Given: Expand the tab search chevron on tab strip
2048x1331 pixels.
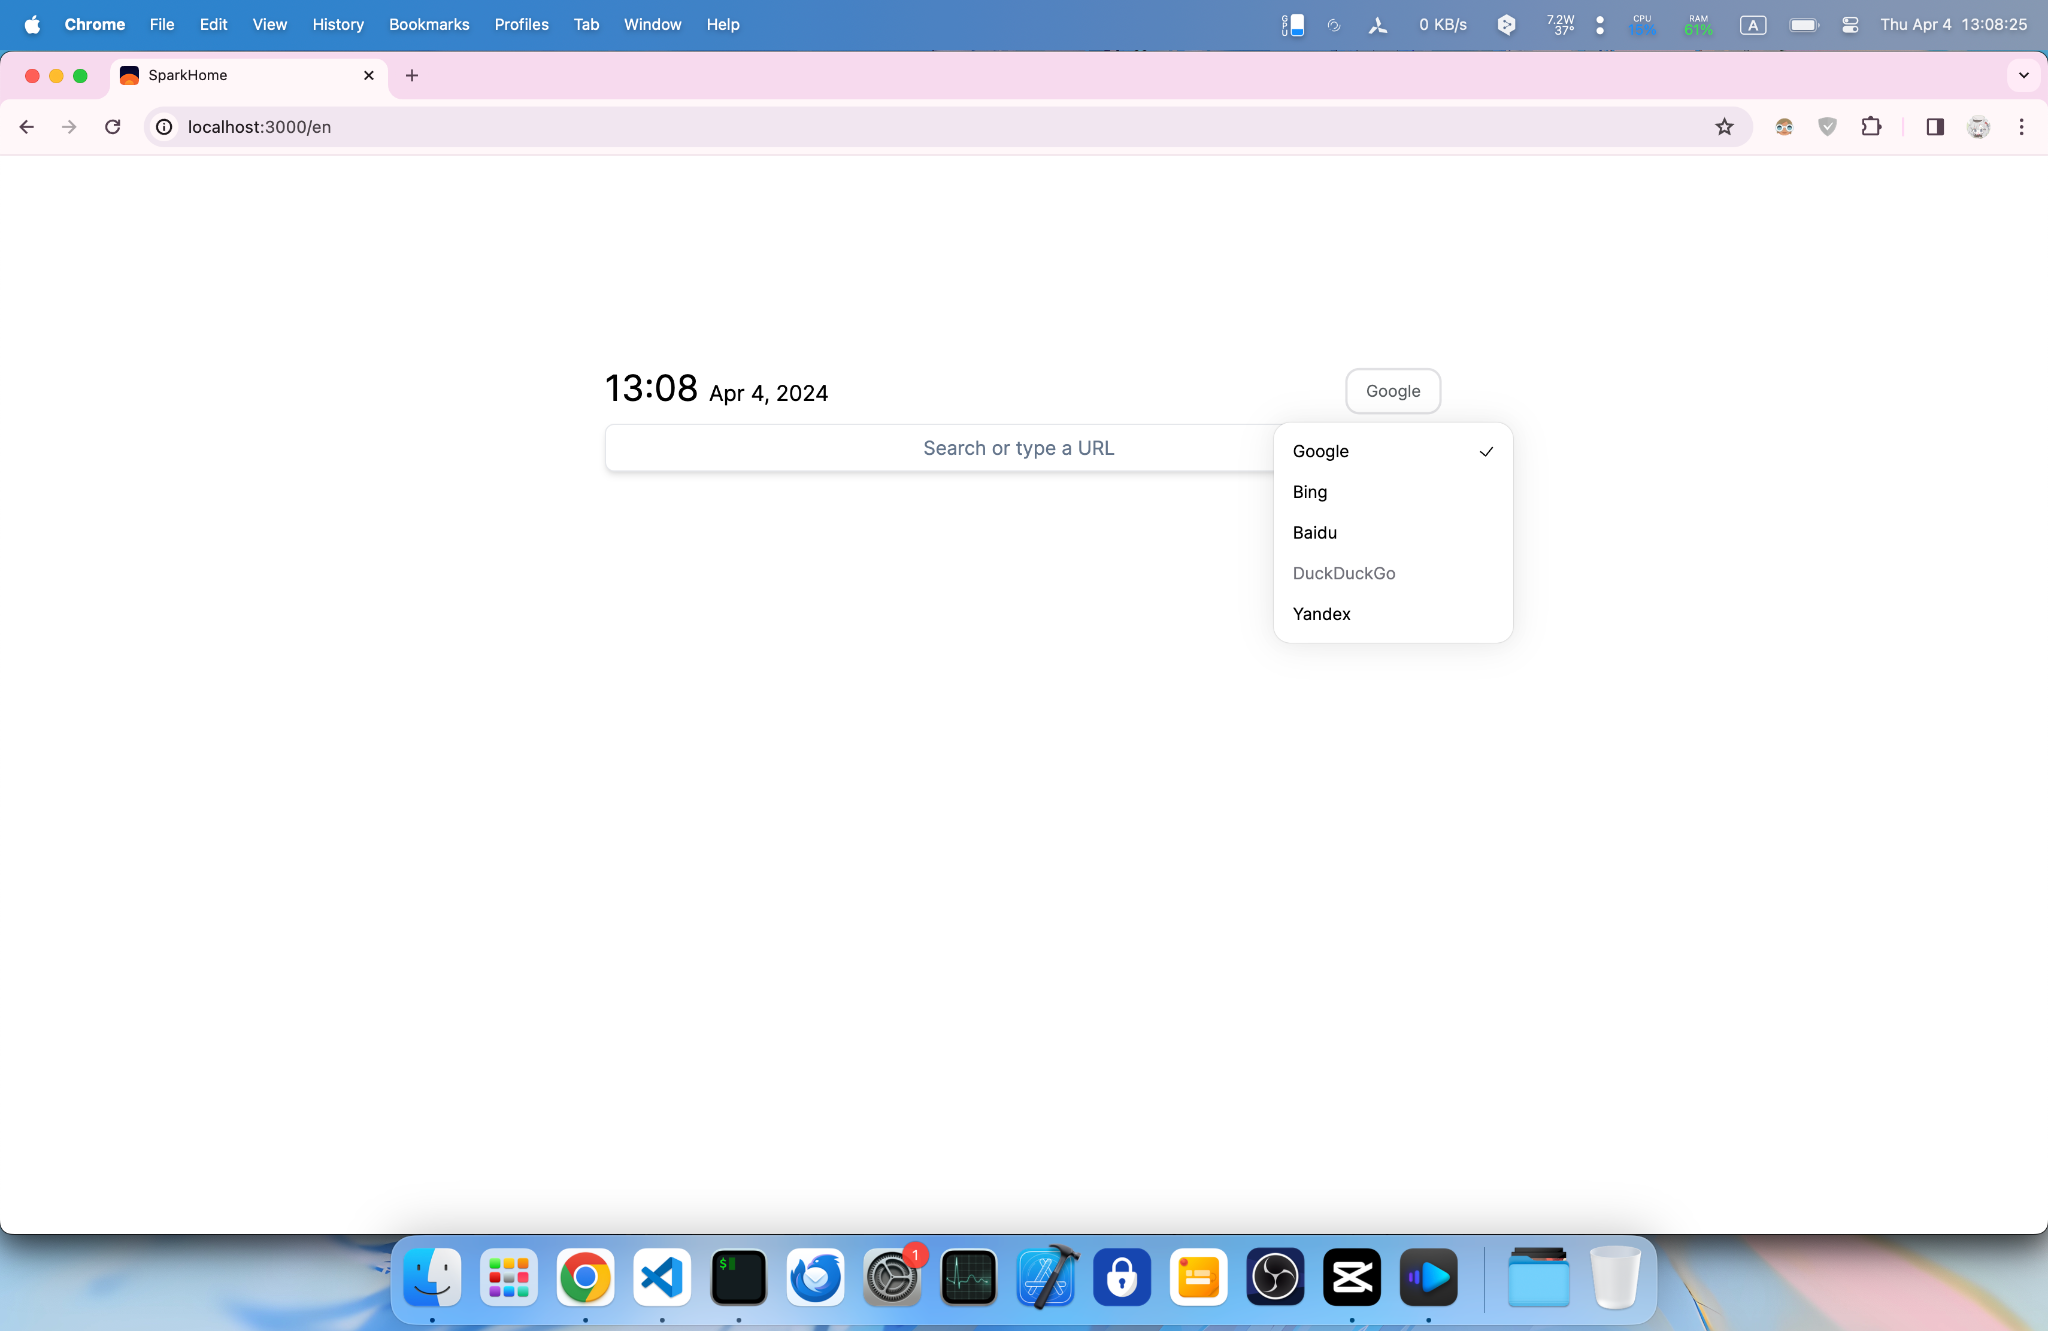Looking at the screenshot, I should [x=2023, y=75].
